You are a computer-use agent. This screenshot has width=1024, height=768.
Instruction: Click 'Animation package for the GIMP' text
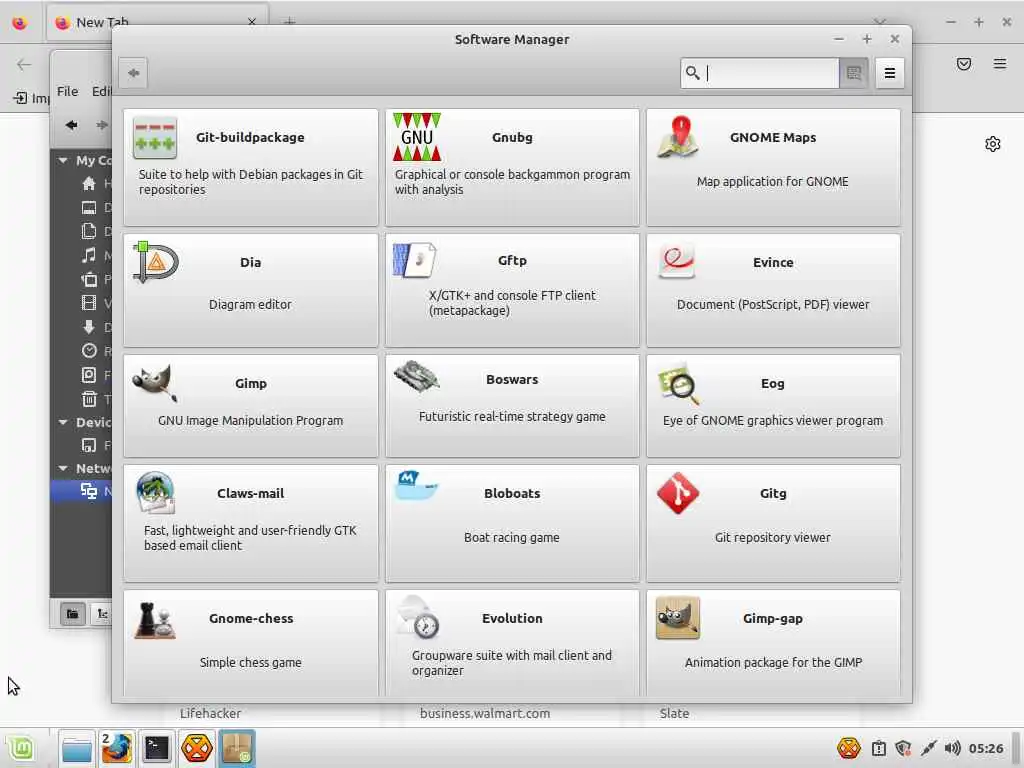click(773, 662)
